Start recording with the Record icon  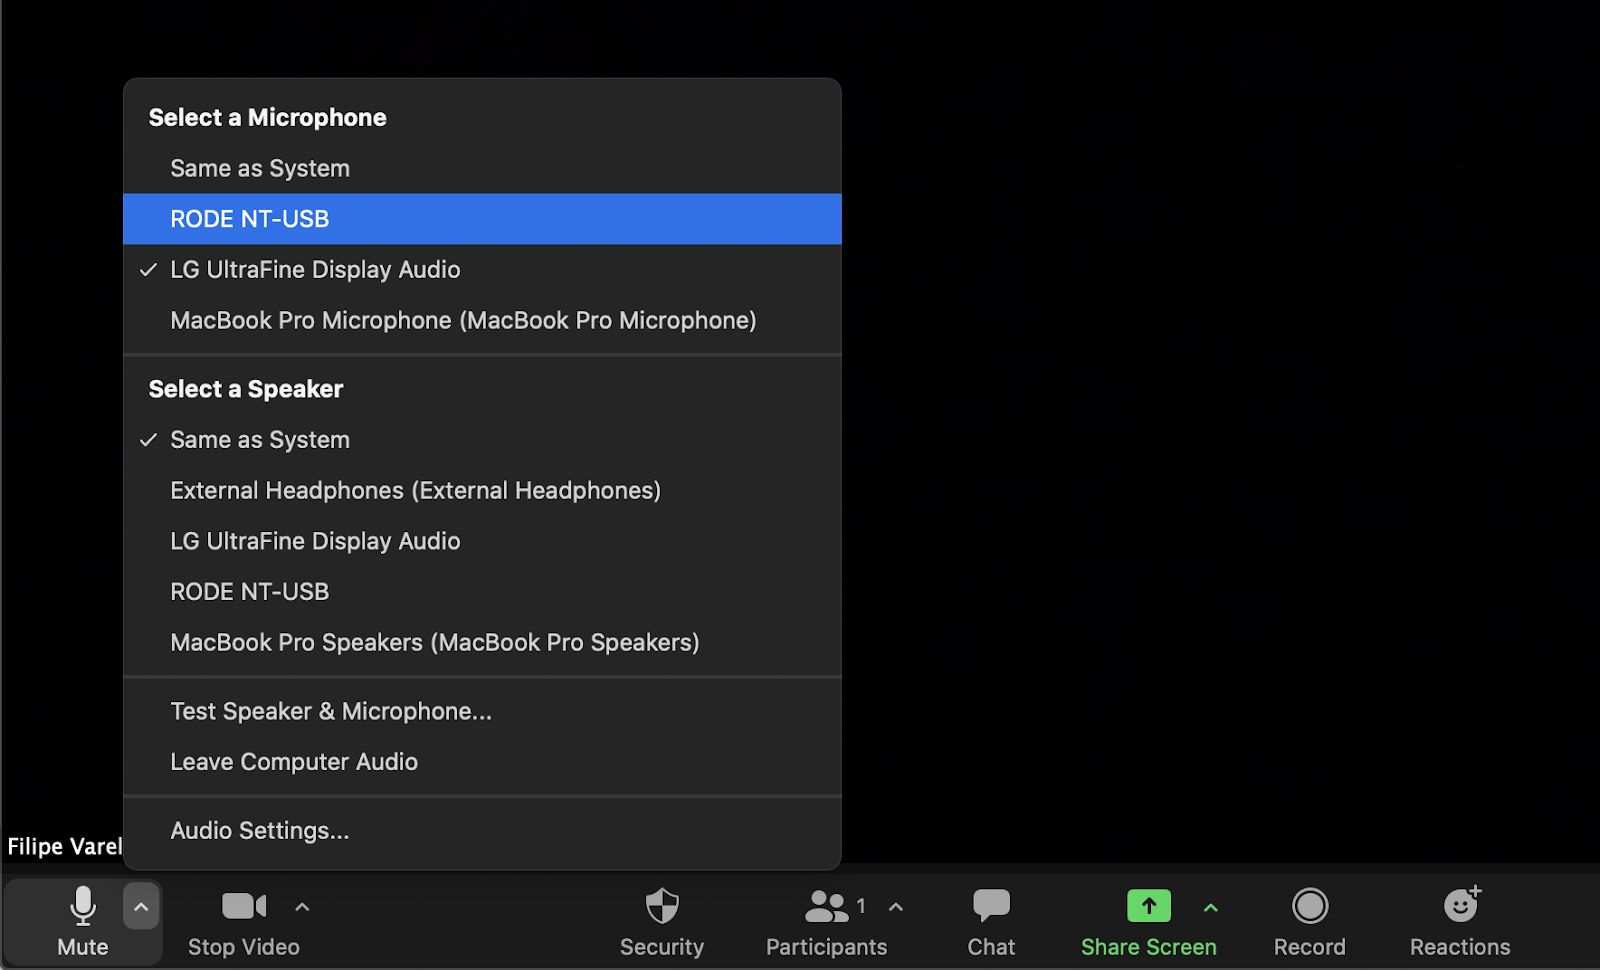[1309, 907]
